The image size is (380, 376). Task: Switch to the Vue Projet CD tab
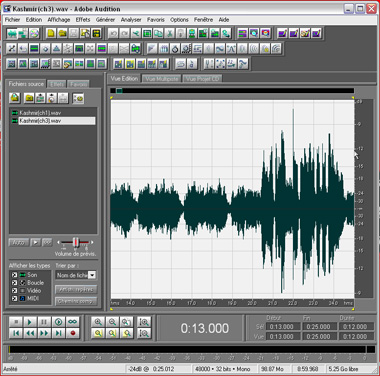[202, 79]
